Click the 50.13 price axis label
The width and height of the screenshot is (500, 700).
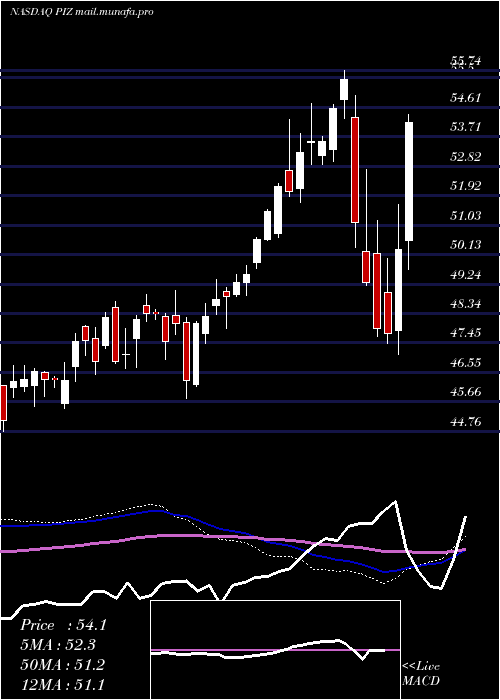(466, 245)
